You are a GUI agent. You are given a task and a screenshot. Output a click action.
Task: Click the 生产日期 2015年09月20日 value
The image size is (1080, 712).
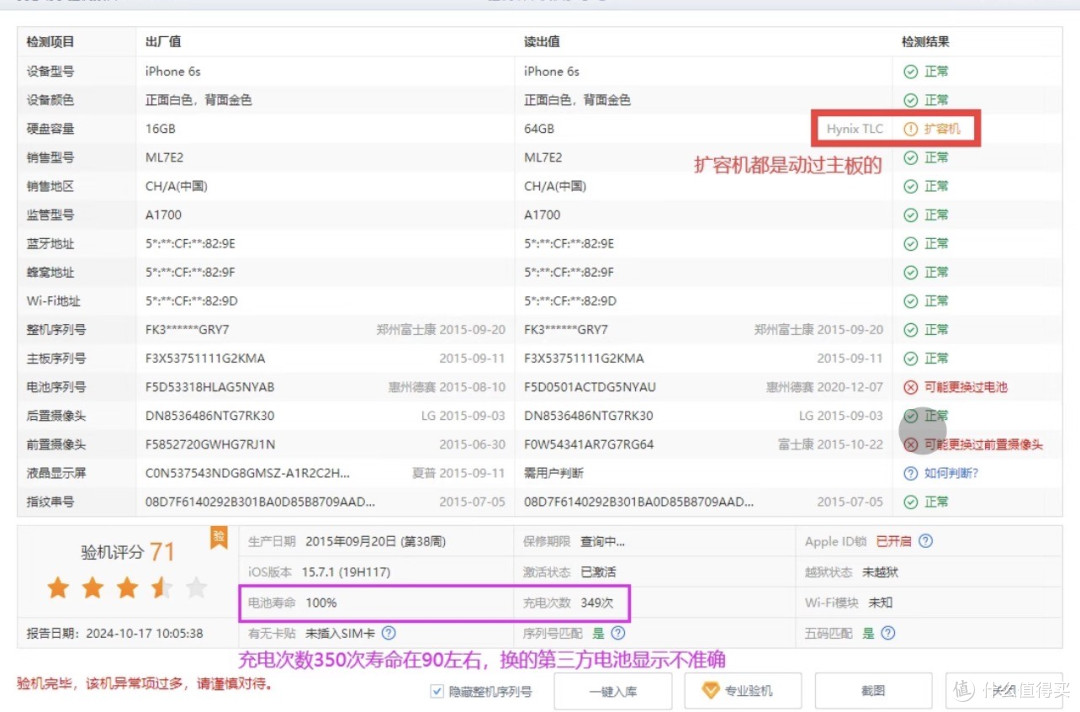click(x=375, y=542)
